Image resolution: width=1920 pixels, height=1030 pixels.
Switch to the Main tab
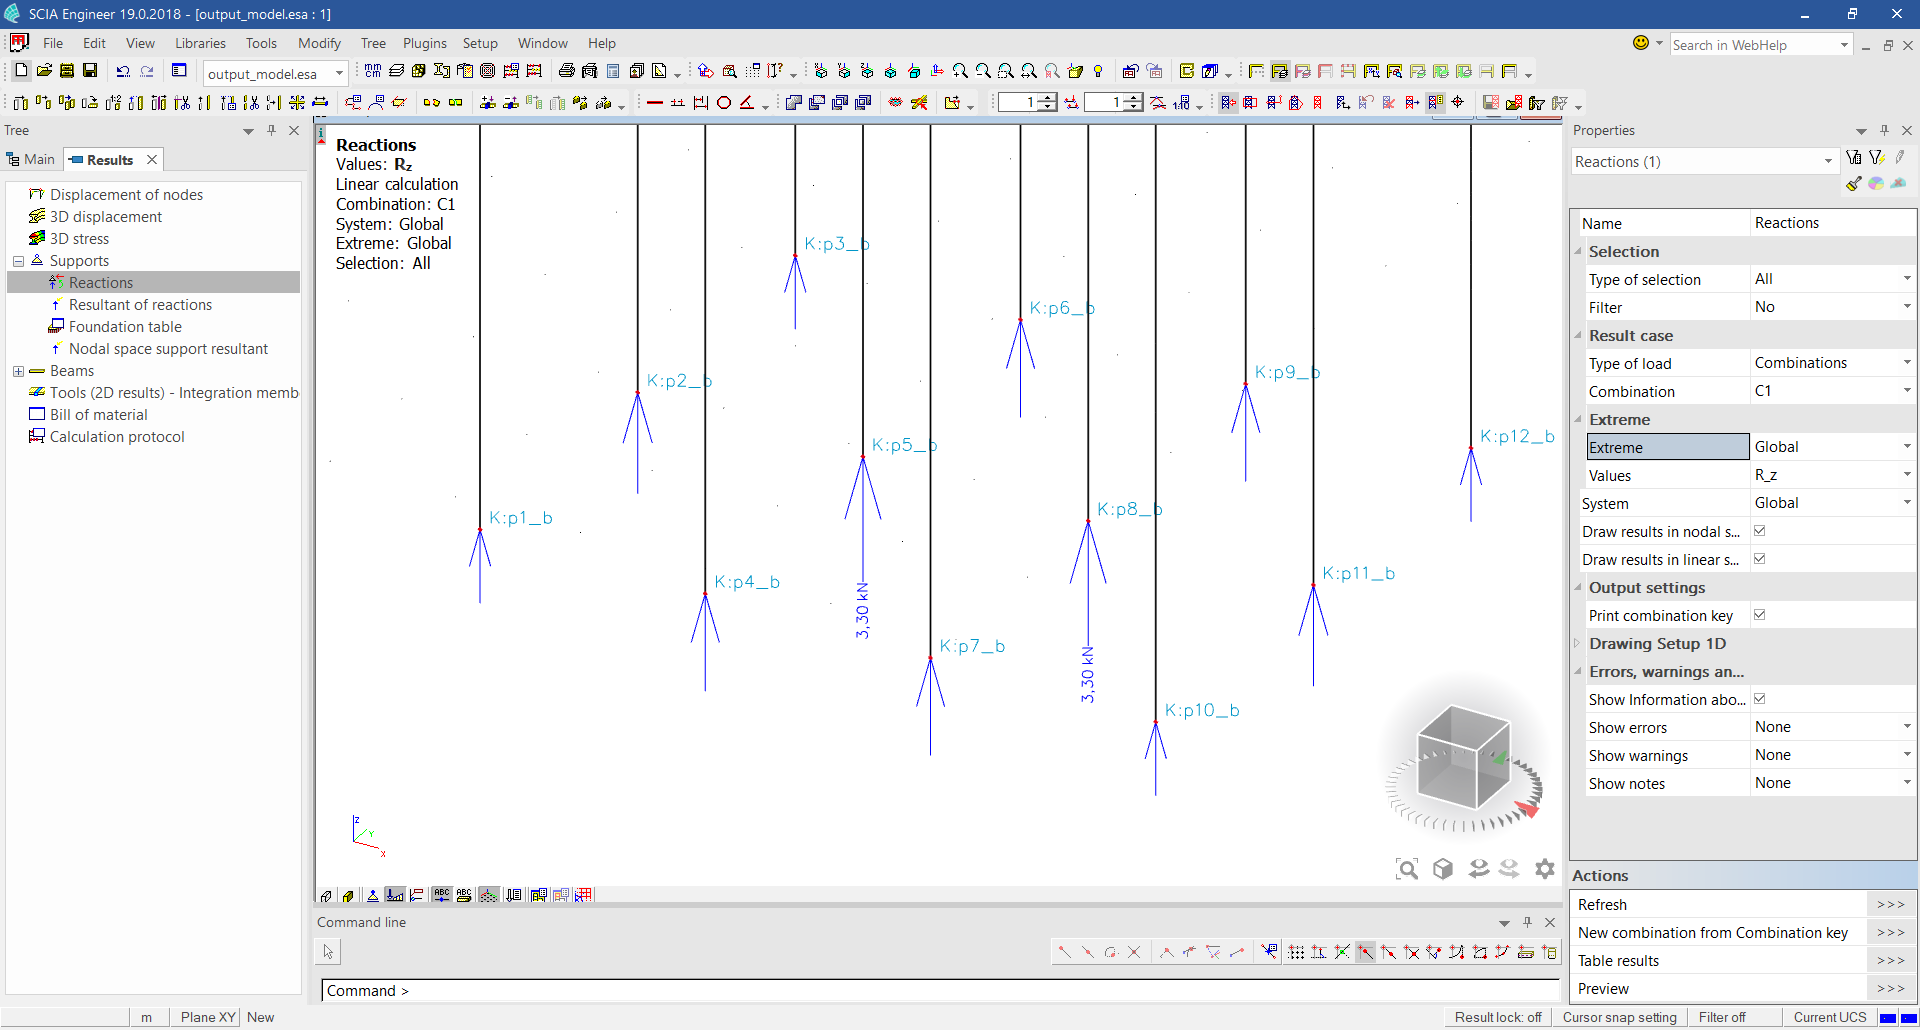coord(32,160)
